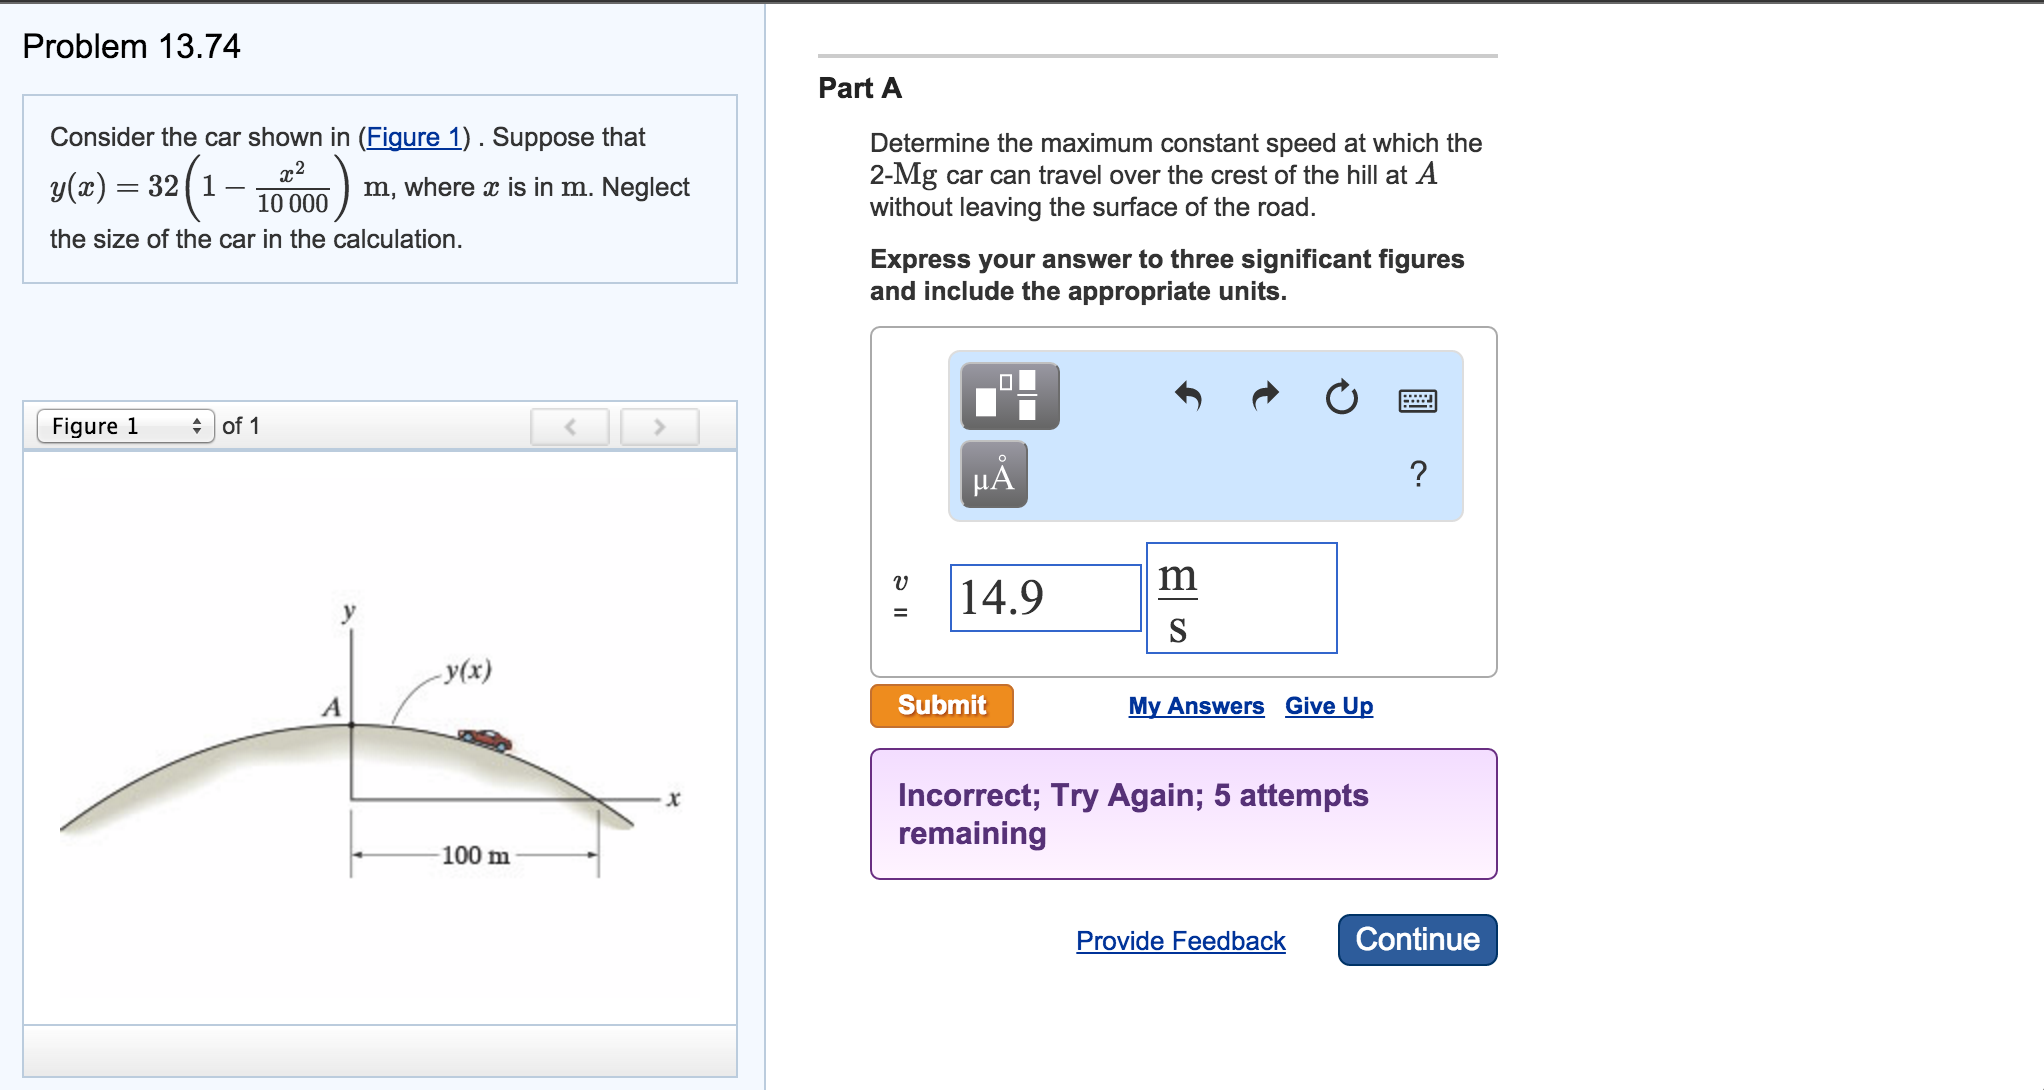
Task: Click the Incorrect; Try Again message box
Action: point(1184,812)
